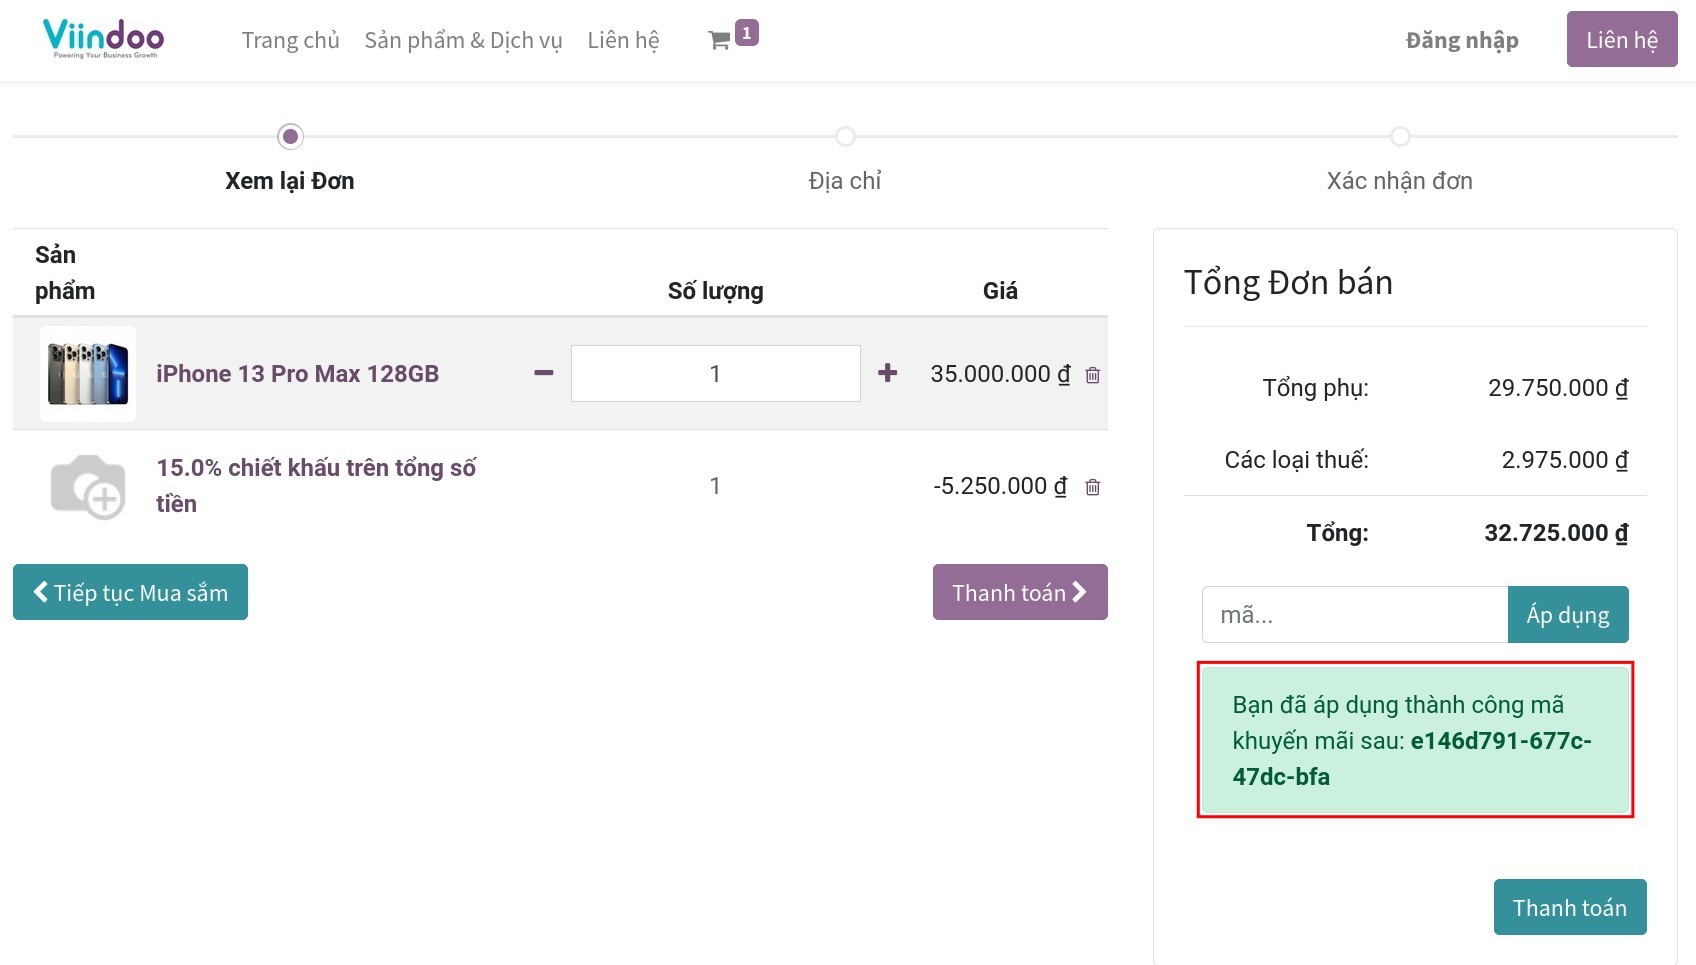
Task: Click the discount placeholder camera image
Action: [x=88, y=486]
